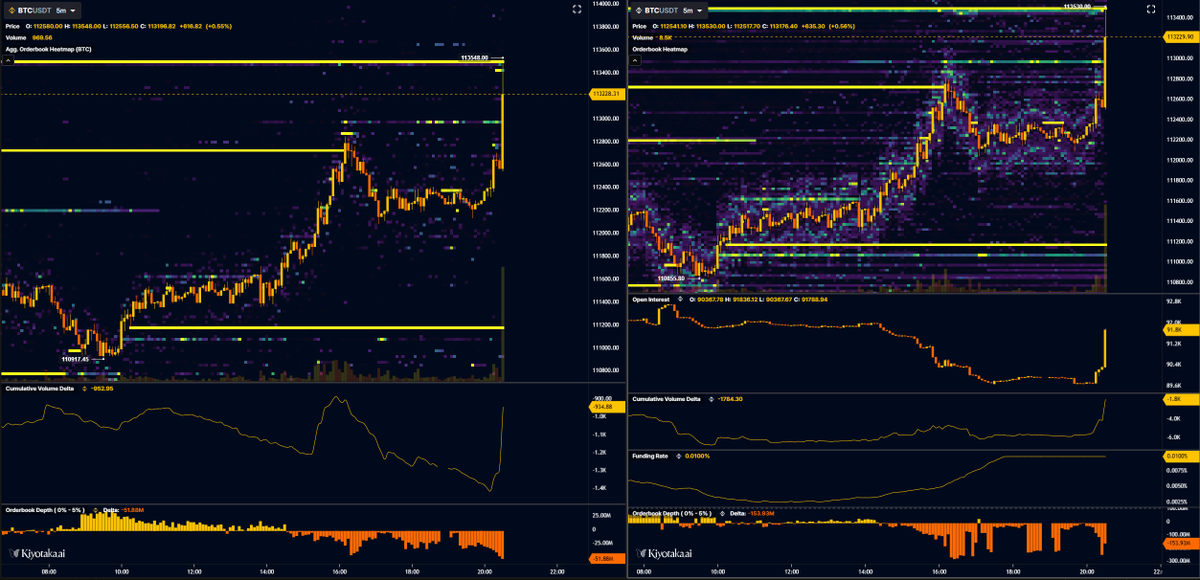Click the Funding Rate indicator title
The image size is (1200, 580).
coord(651,456)
